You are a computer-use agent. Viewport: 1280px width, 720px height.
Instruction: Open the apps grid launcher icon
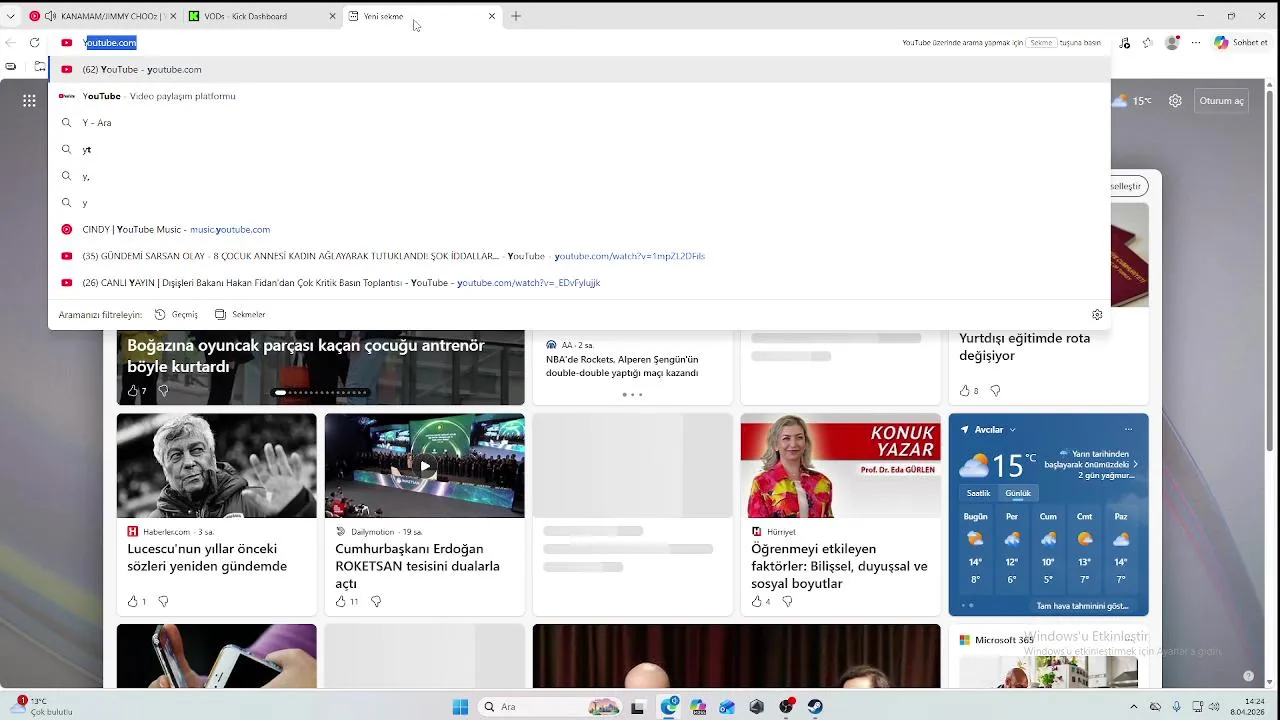(x=29, y=100)
